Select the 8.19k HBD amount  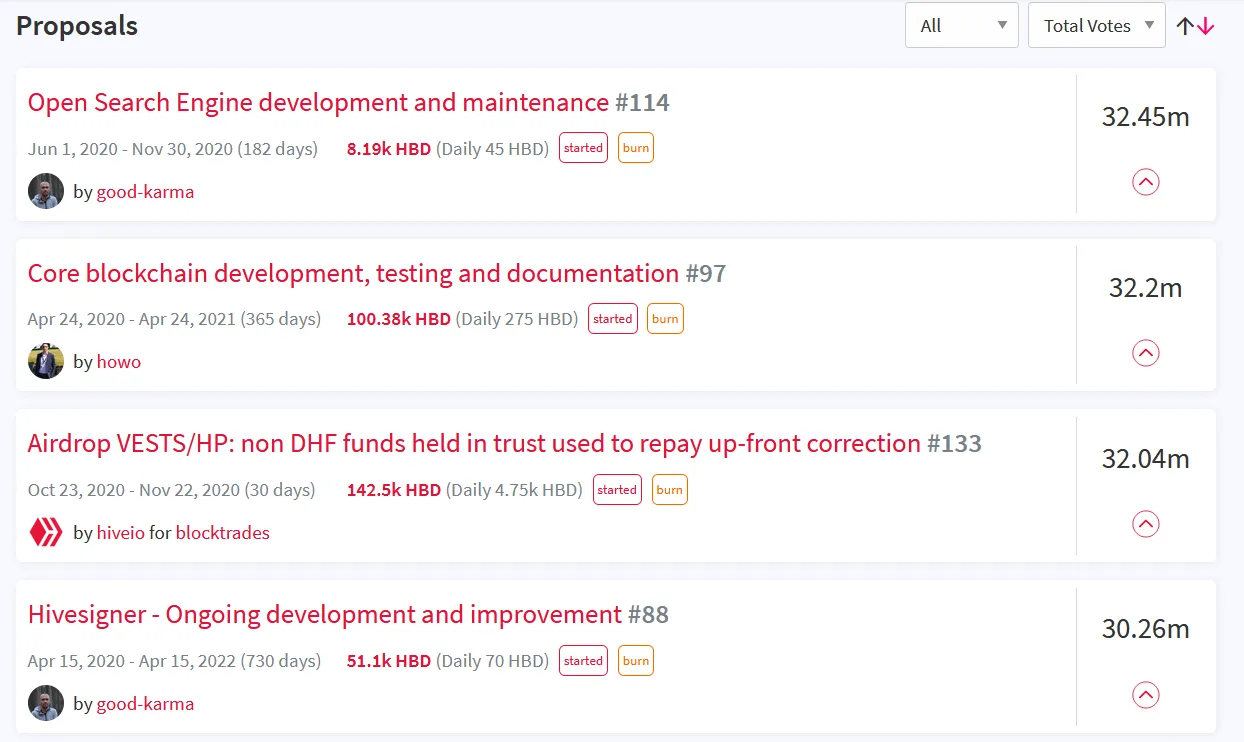[x=389, y=149]
